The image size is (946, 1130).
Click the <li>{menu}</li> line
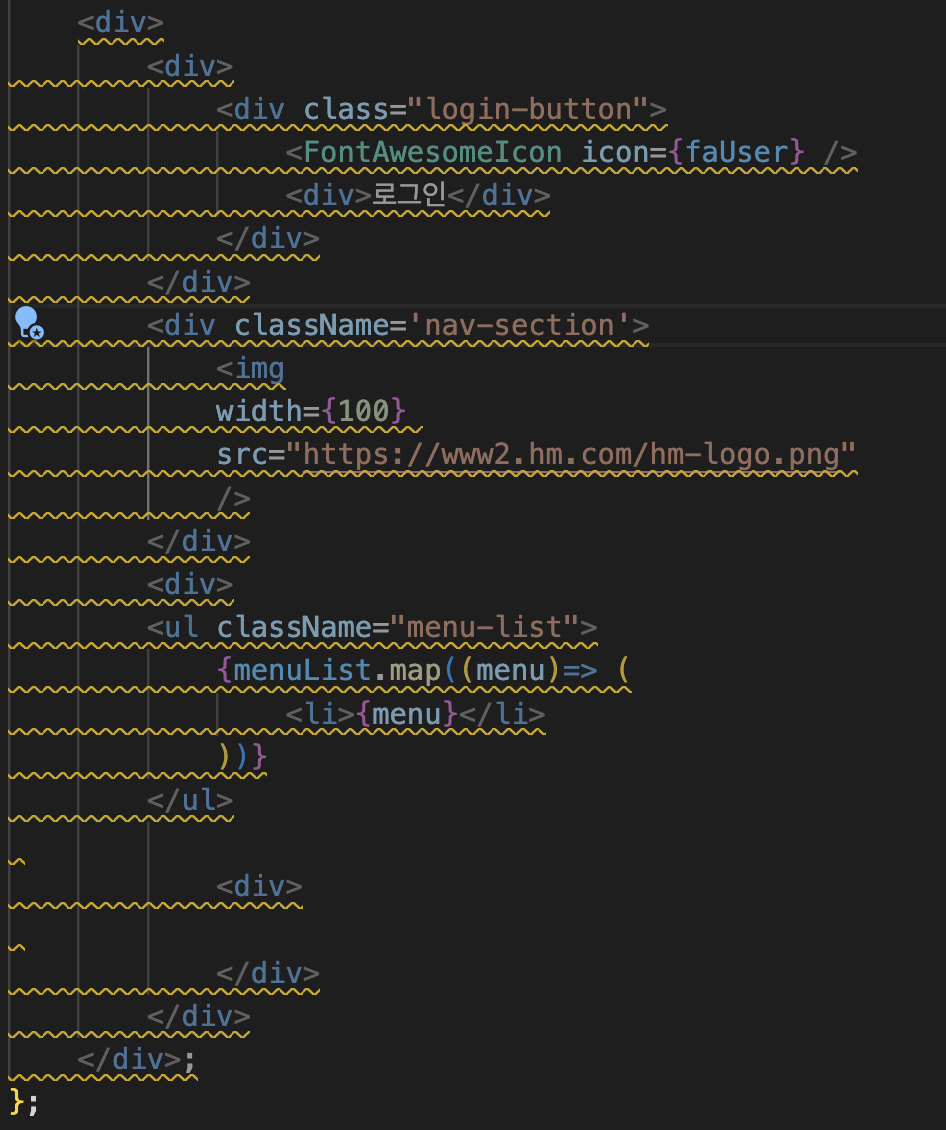pyautogui.click(x=416, y=714)
